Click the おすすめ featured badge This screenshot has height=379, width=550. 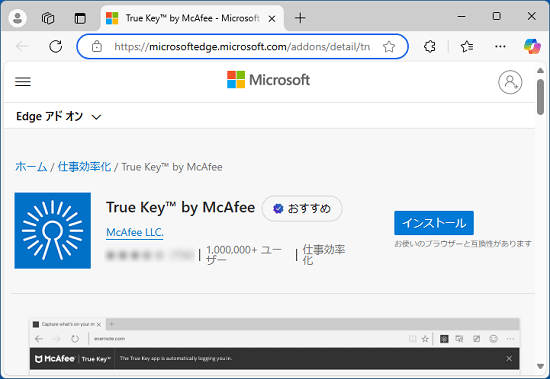[302, 208]
